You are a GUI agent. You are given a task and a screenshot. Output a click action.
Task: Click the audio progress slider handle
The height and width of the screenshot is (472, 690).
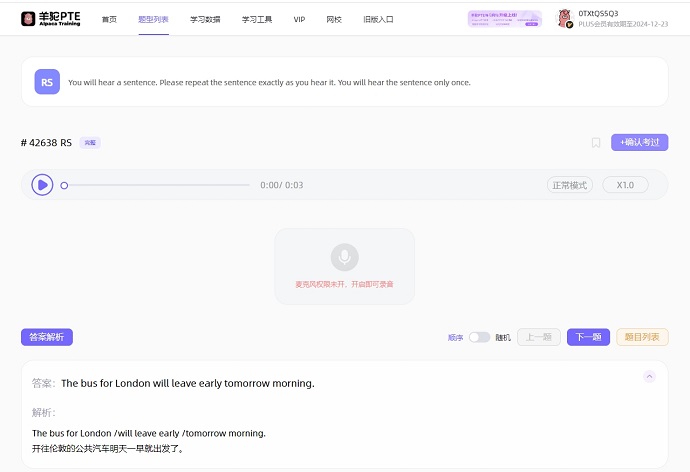tap(64, 185)
